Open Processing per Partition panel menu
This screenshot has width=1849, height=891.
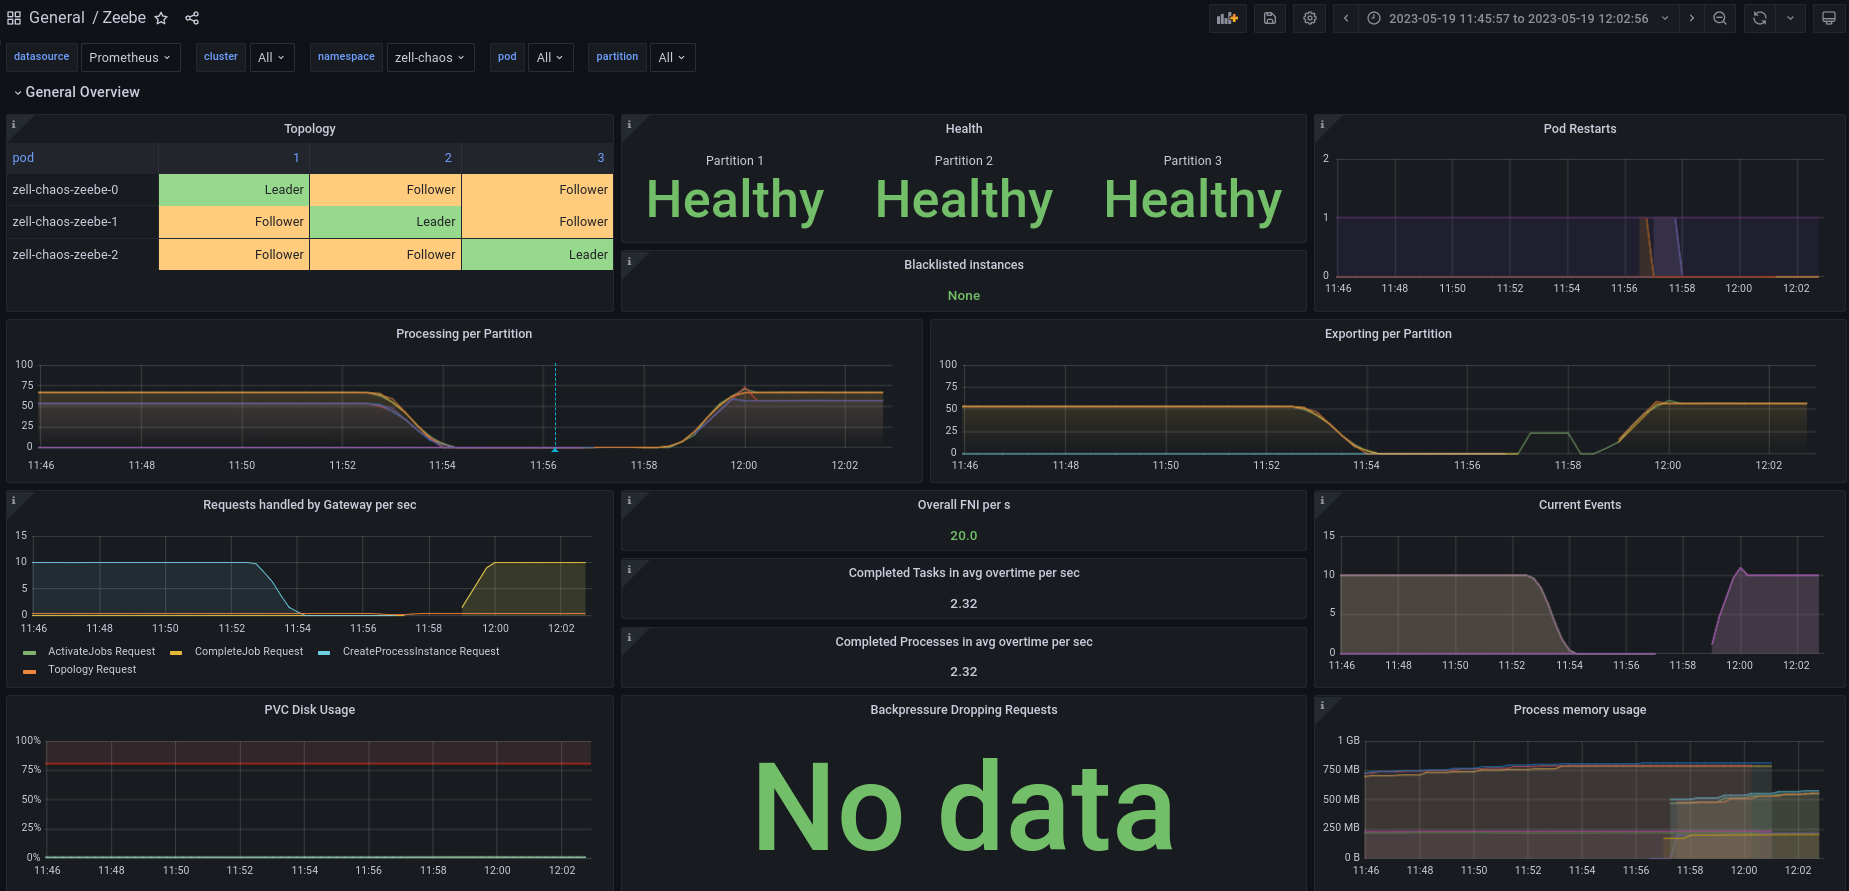(464, 334)
